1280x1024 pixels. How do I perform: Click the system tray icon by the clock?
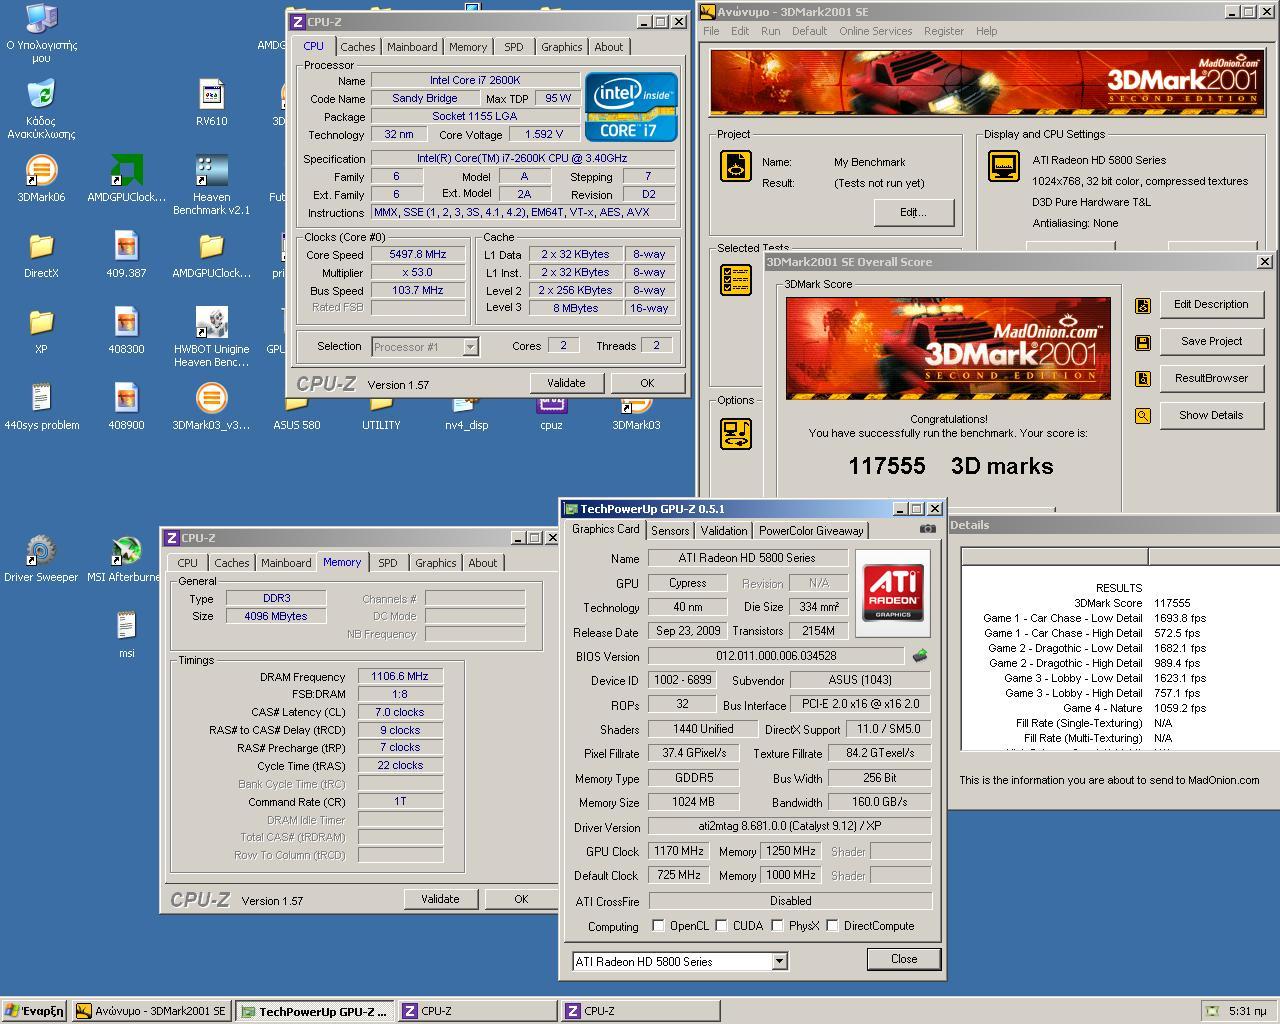(x=1213, y=1011)
